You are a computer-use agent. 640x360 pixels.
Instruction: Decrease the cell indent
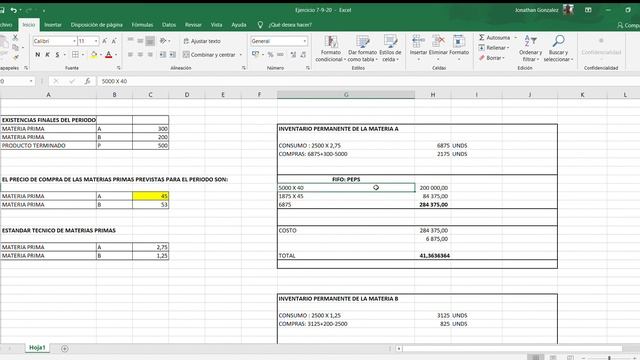(163, 55)
